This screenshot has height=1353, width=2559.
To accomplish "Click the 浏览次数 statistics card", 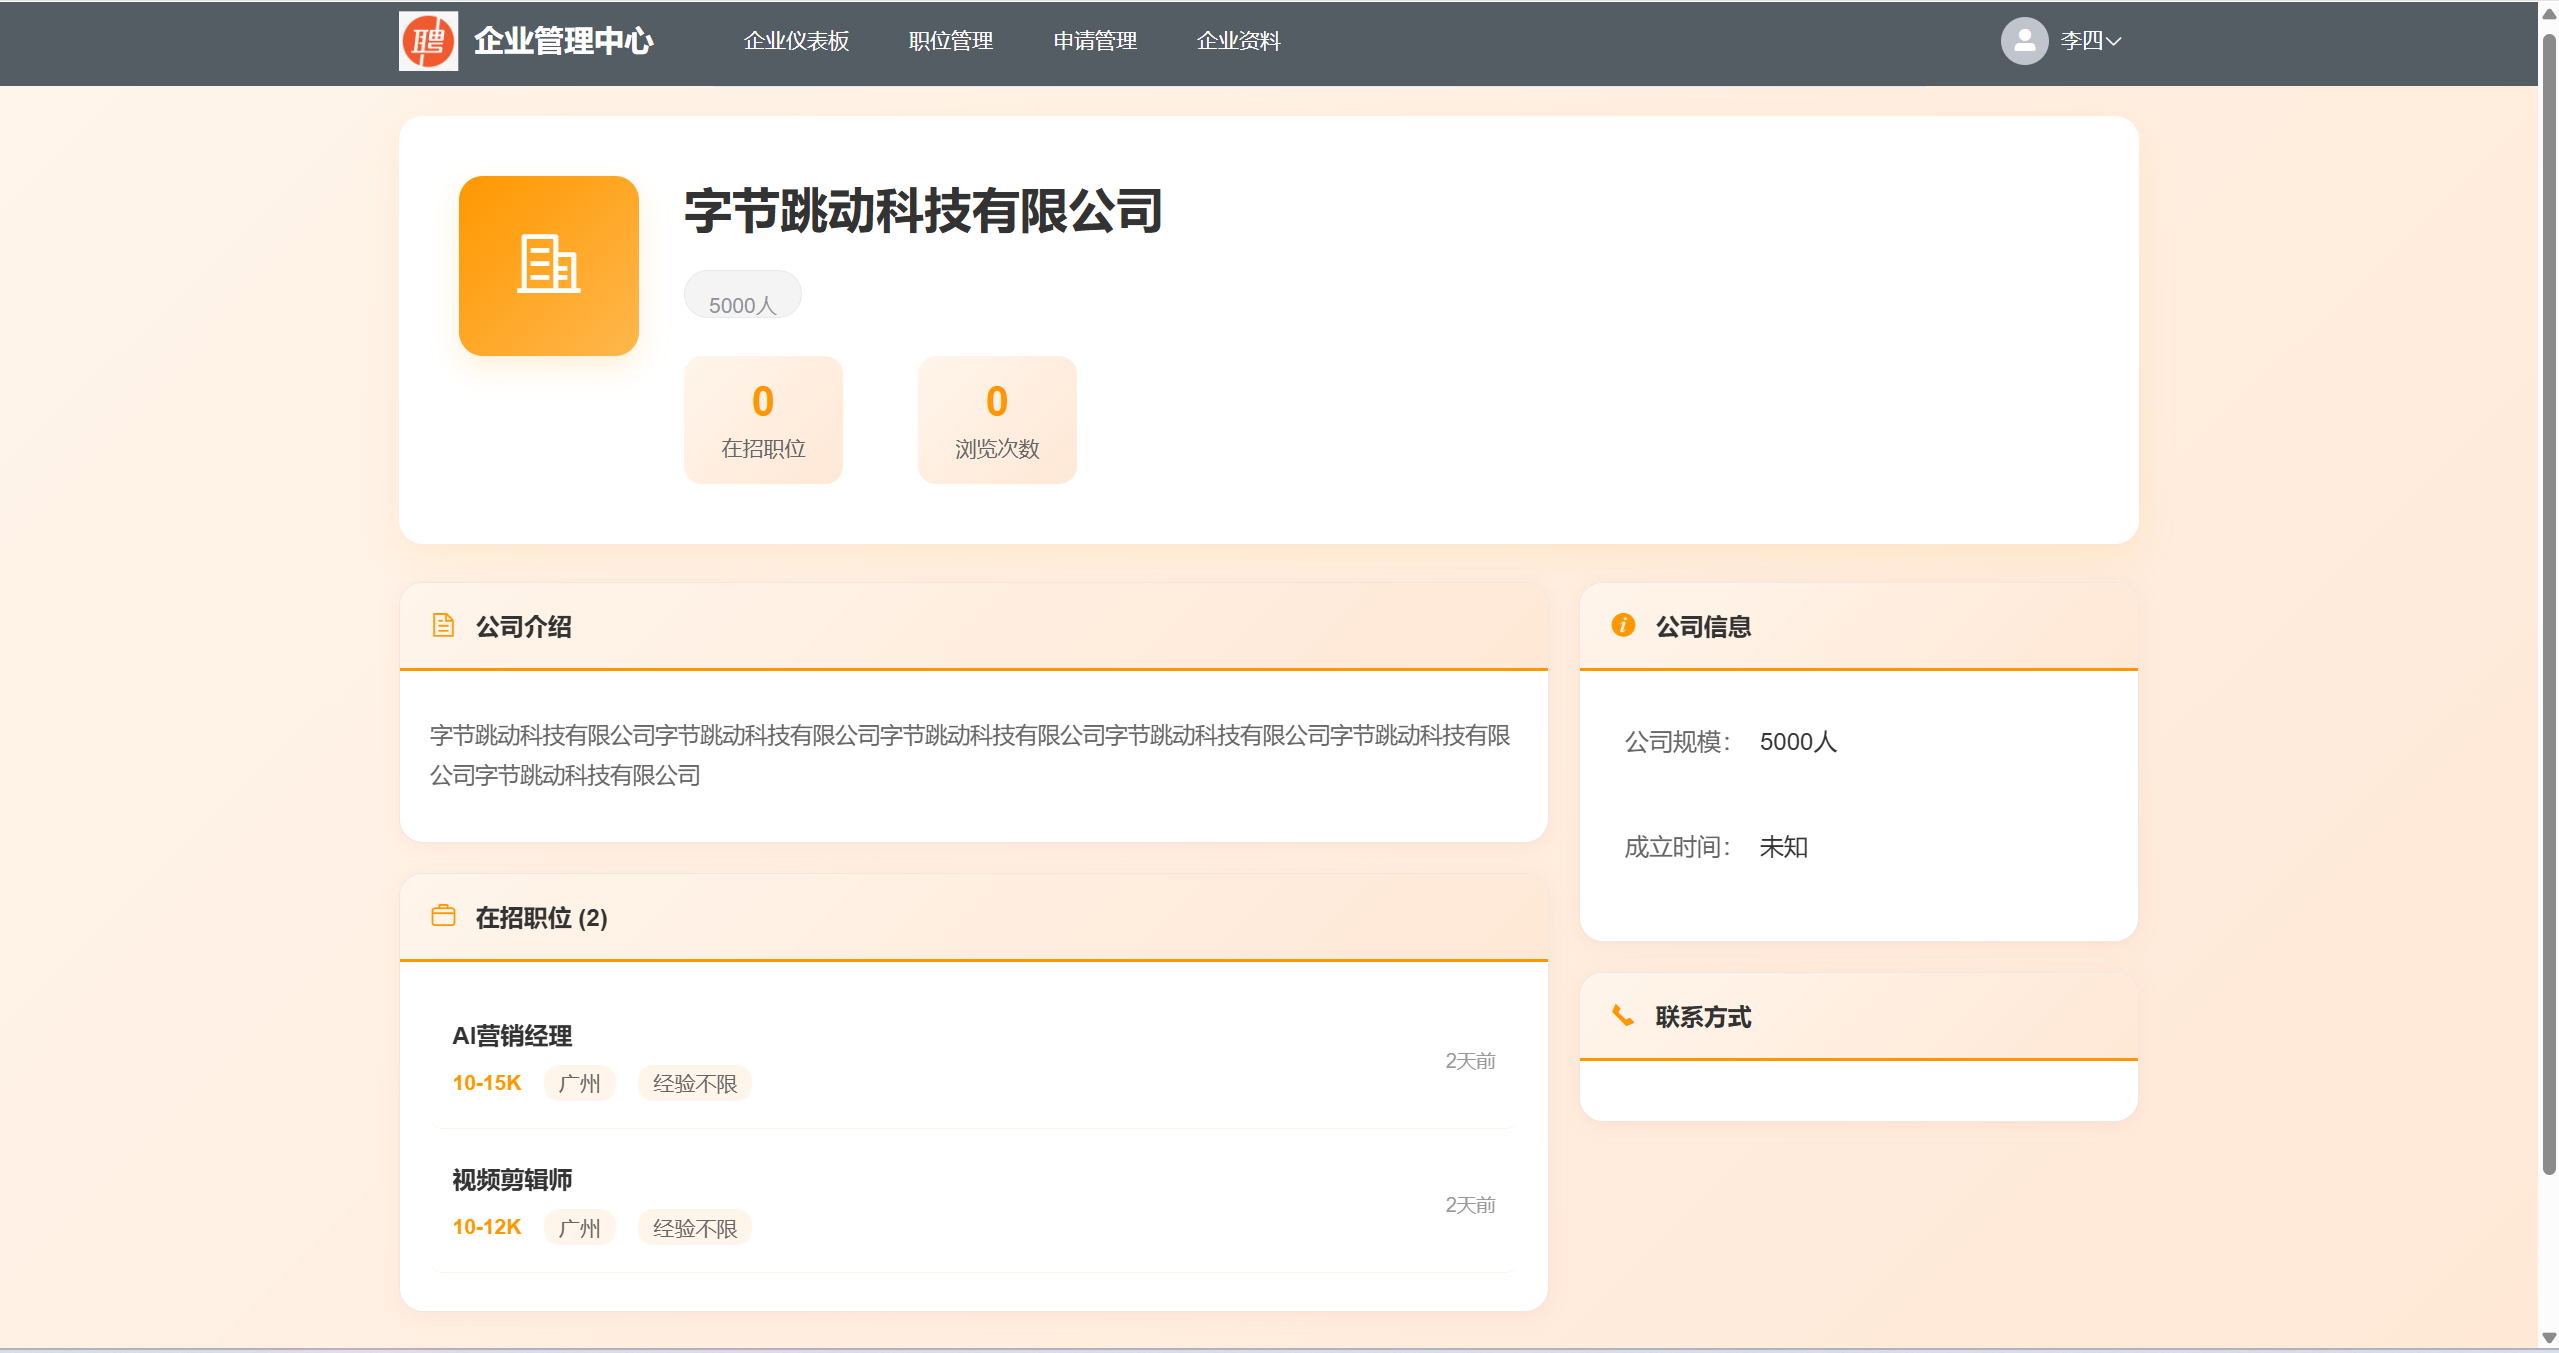I will (x=995, y=419).
